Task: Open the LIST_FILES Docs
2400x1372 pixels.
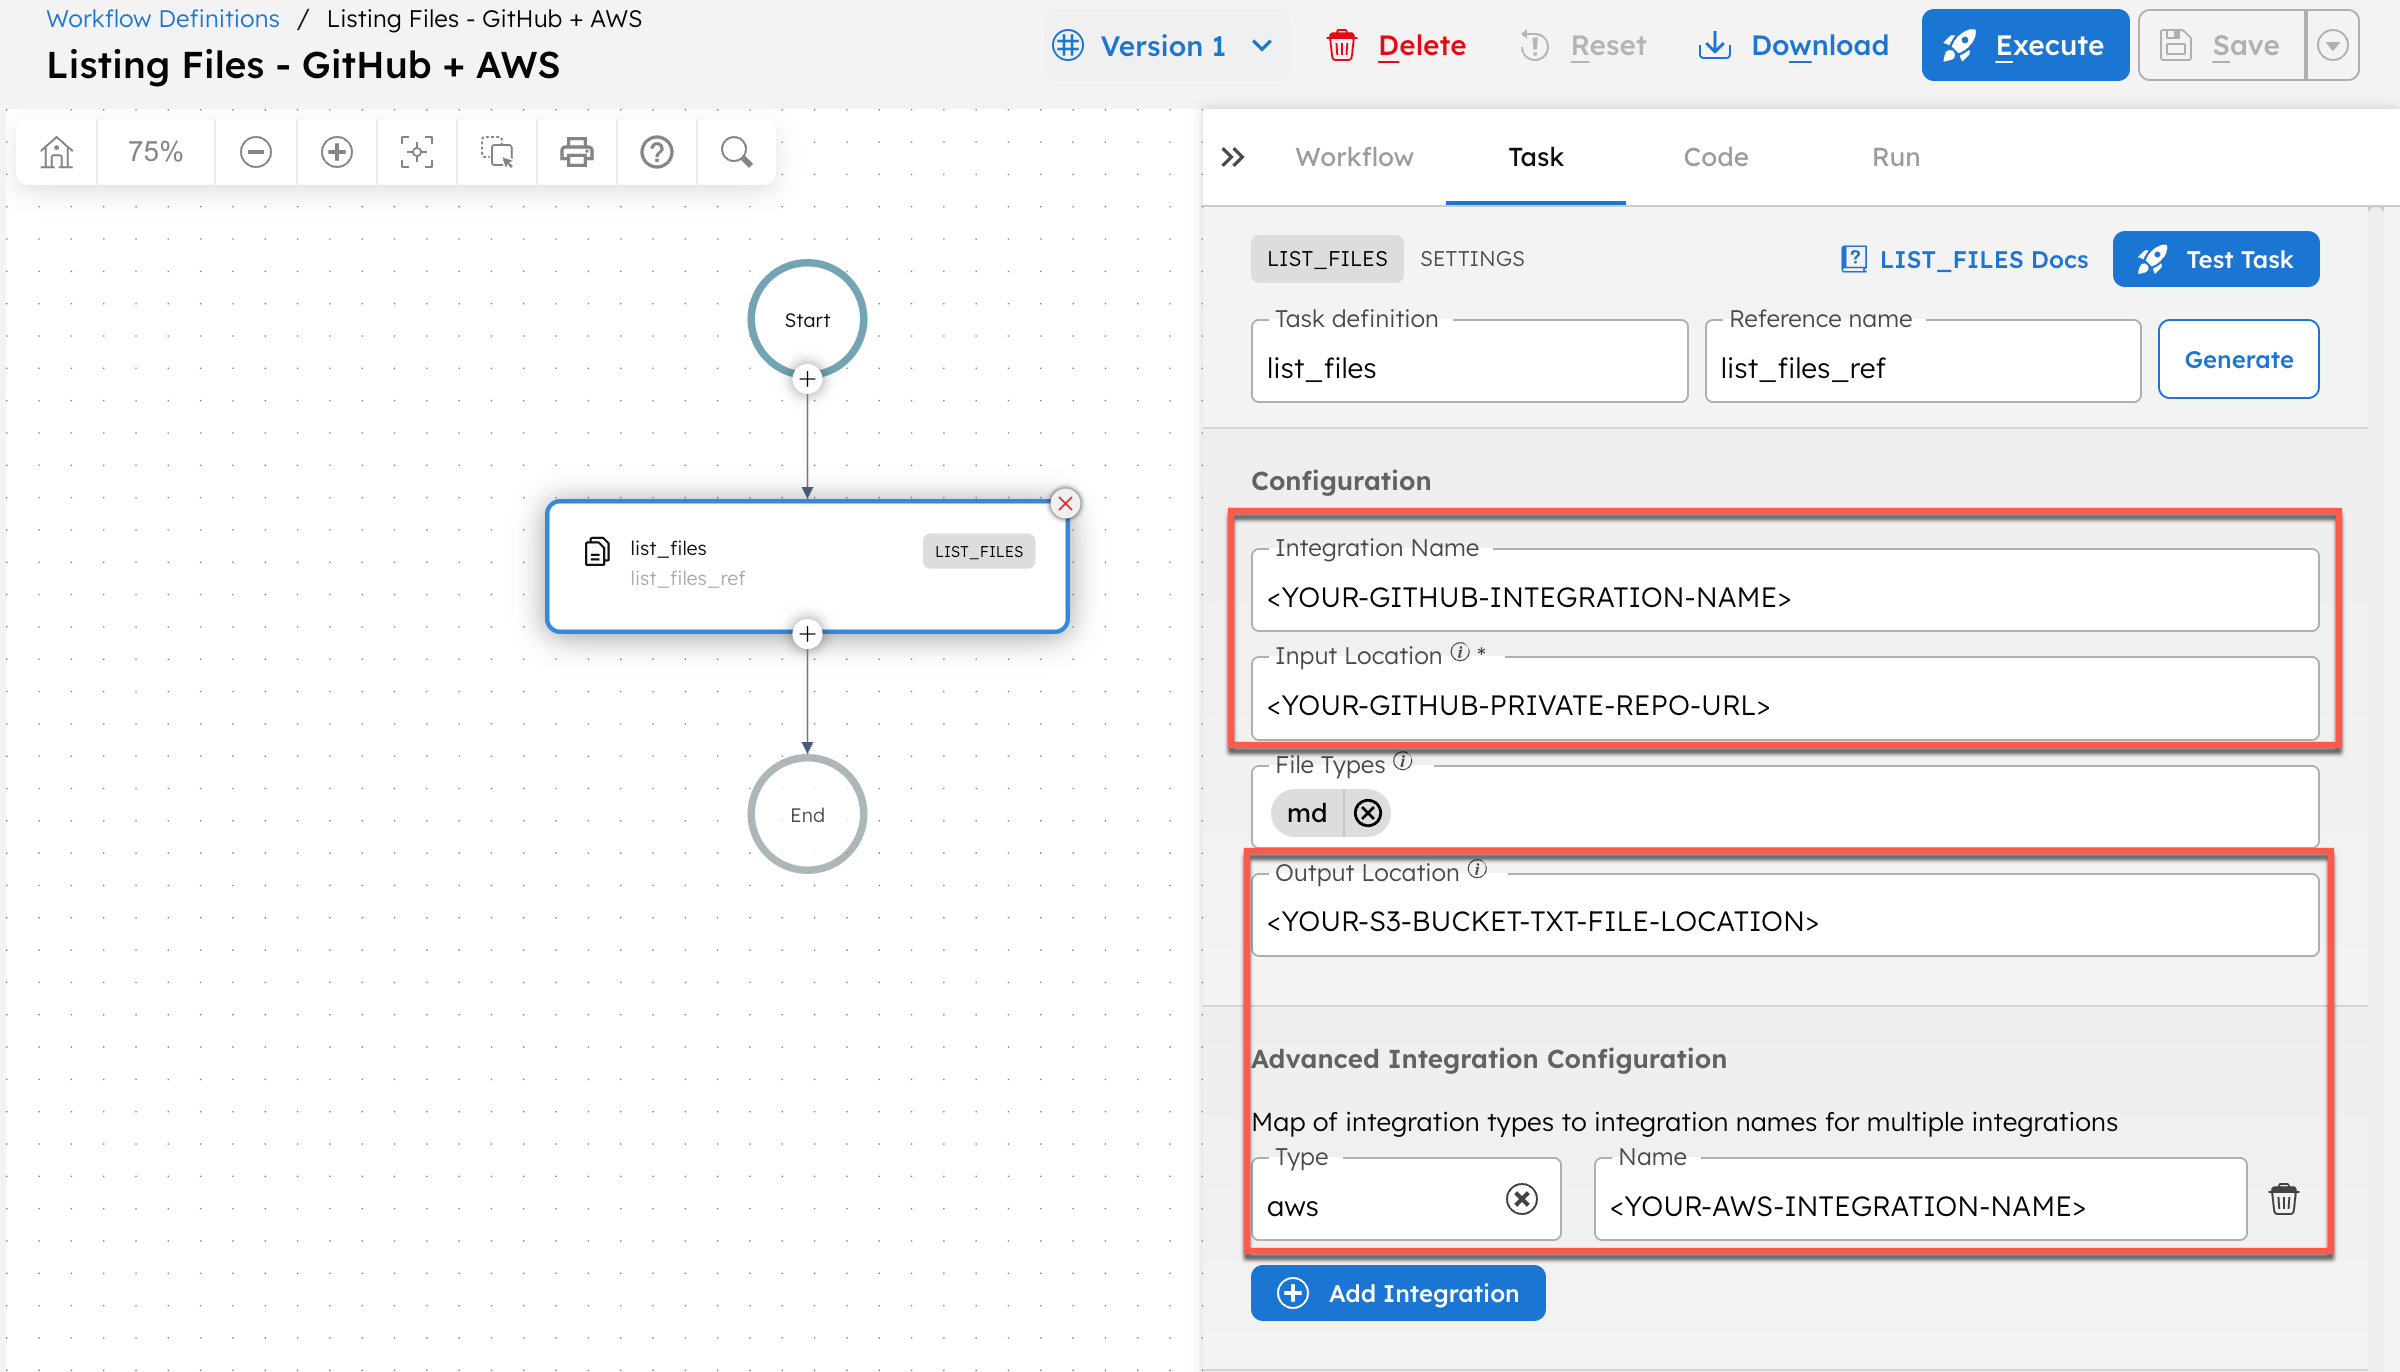Action: 1963,259
